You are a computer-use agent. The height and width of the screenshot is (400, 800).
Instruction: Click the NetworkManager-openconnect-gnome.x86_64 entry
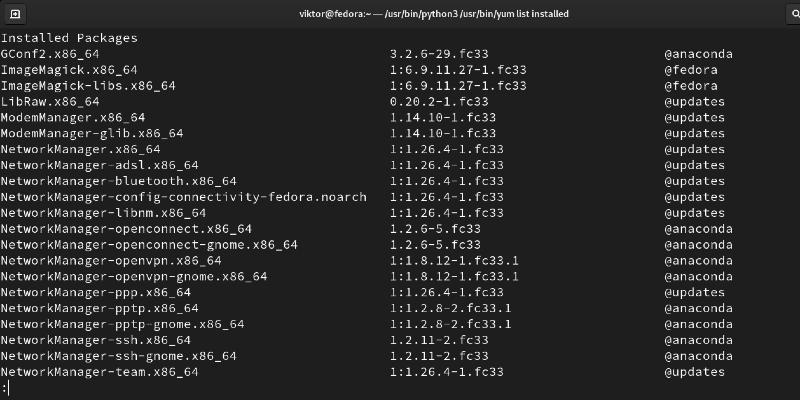click(x=149, y=245)
